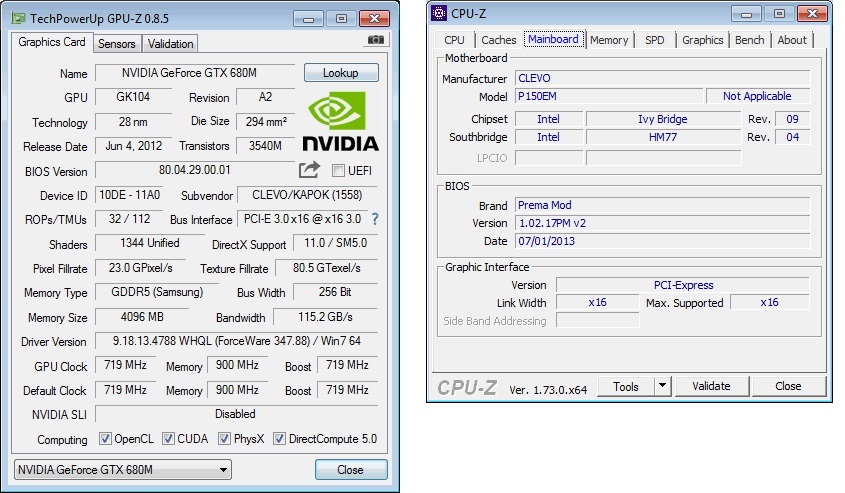
Task: Click the Validate button in CPU-Z
Action: 711,386
